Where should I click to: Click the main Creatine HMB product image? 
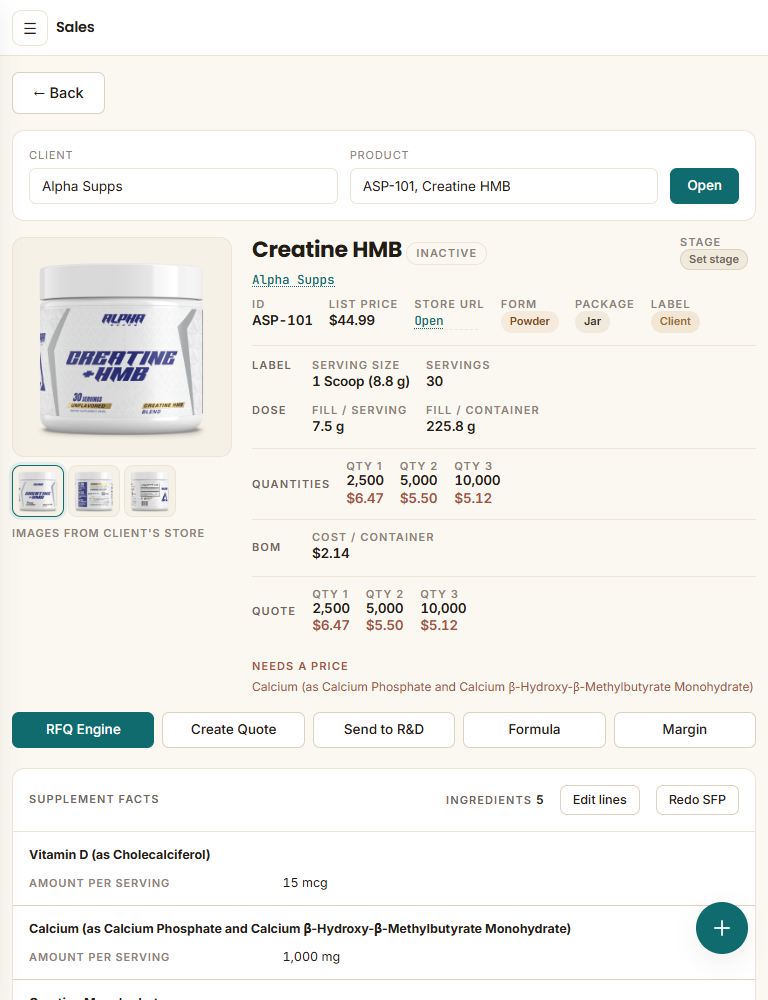coord(122,347)
